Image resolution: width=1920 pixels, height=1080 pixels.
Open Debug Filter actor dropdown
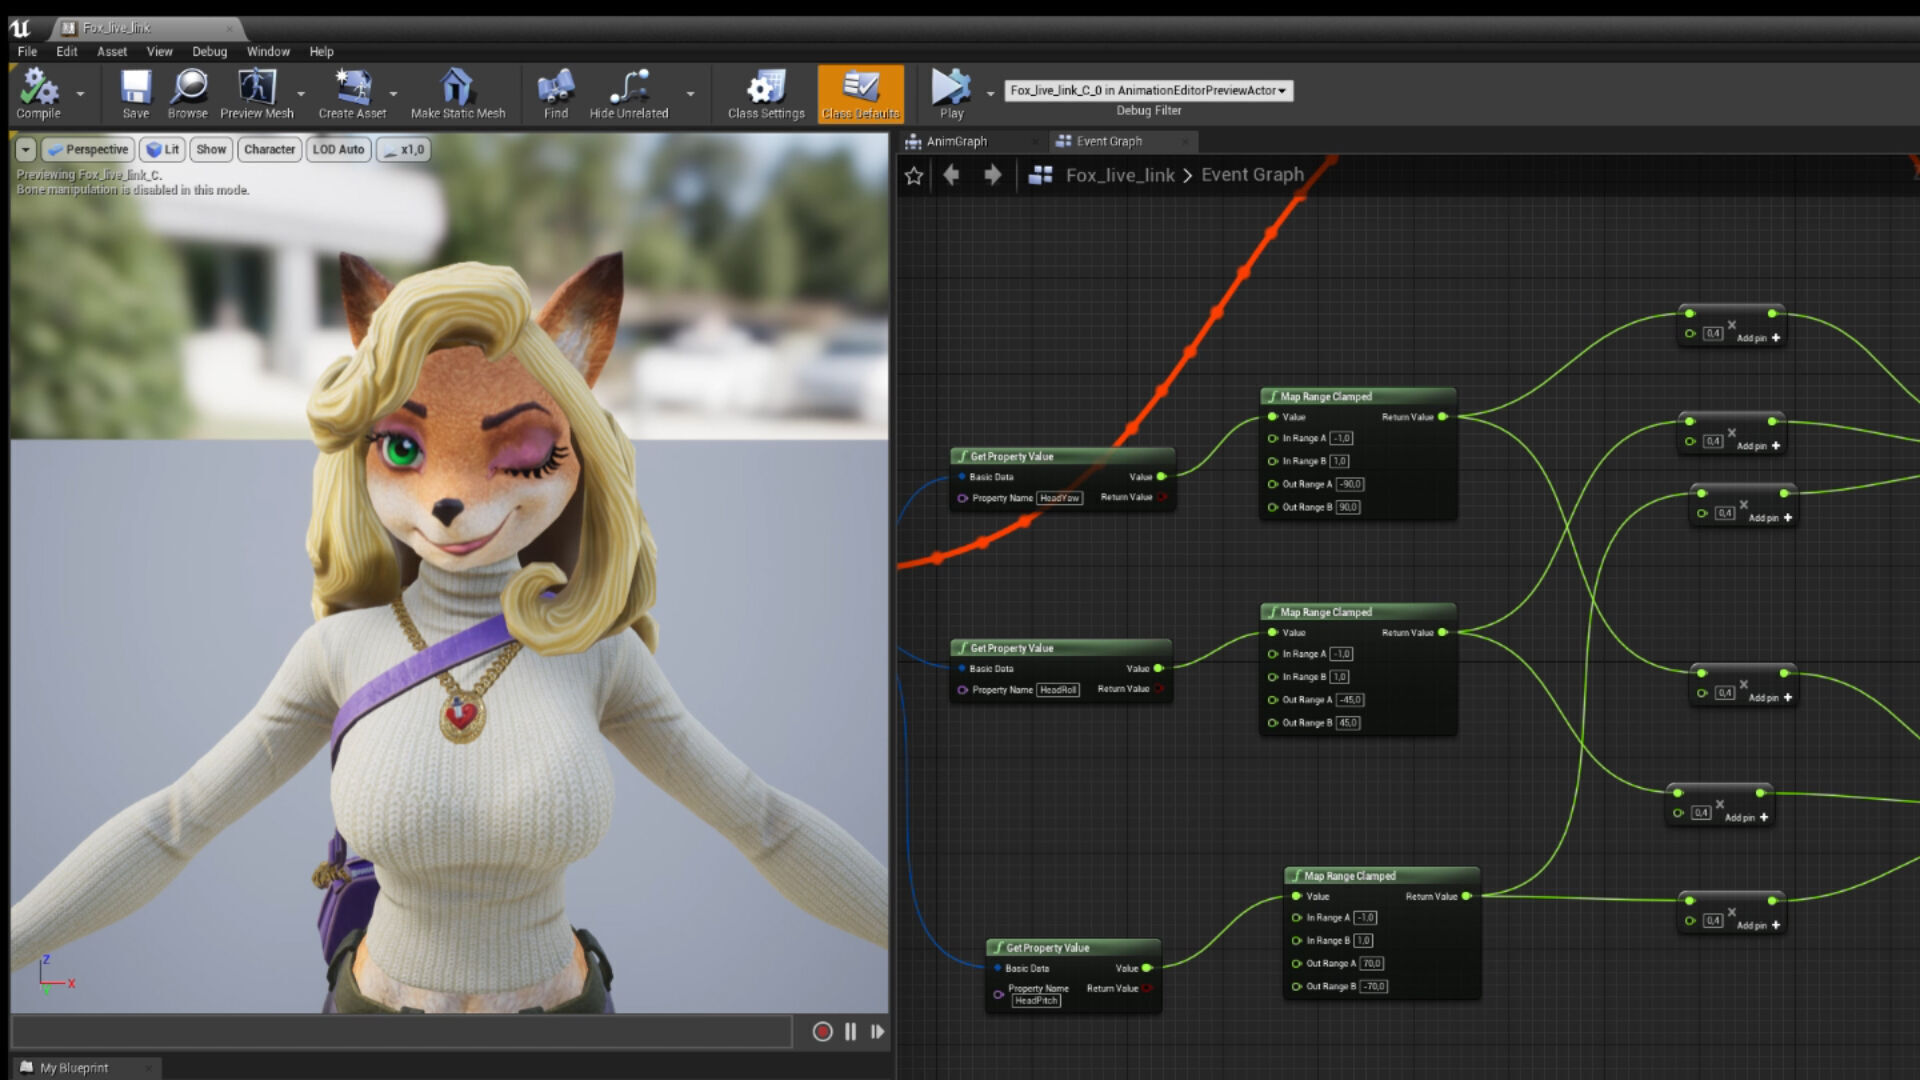point(1148,90)
